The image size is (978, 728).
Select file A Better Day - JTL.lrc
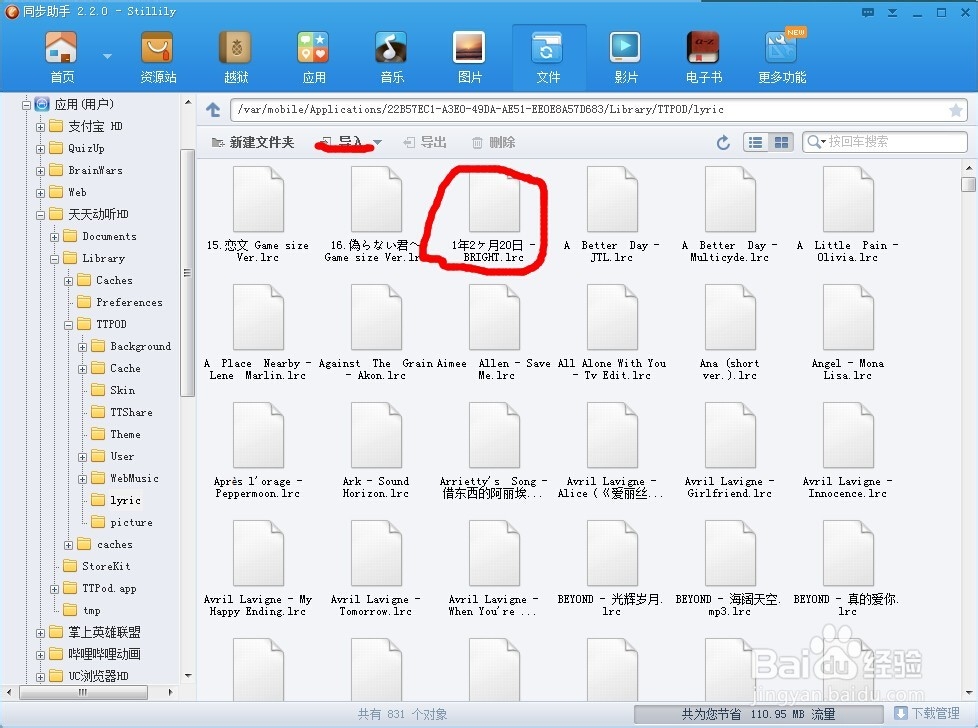click(612, 214)
